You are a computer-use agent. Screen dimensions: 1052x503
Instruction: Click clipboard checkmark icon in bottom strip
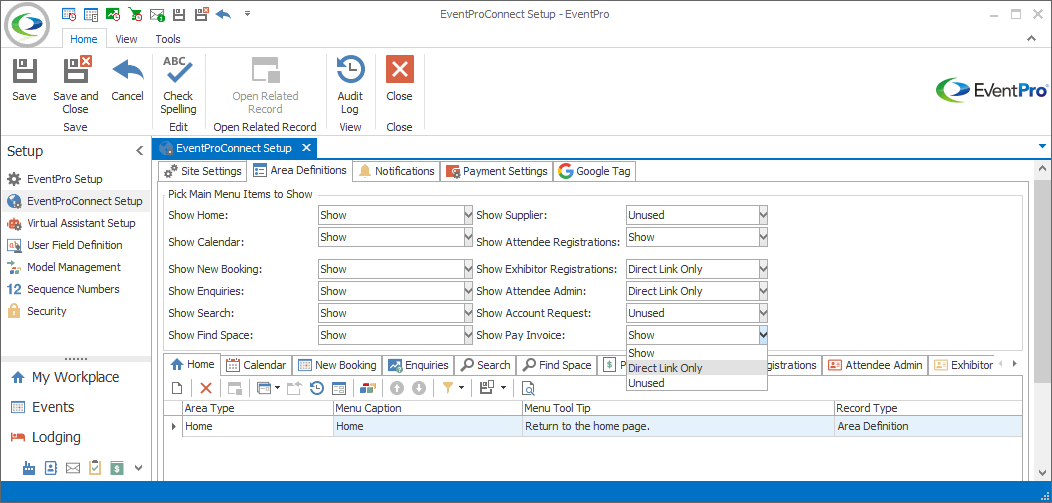(95, 468)
